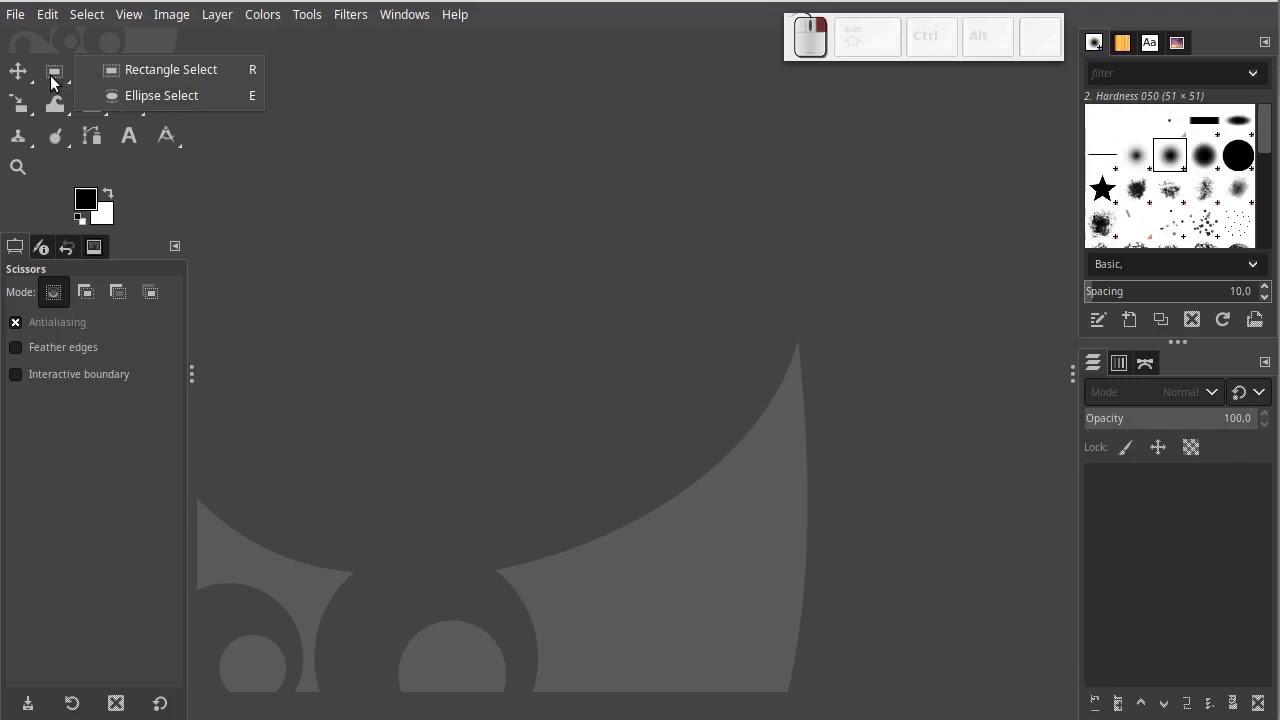
Task: Click the refresh brushes icon
Action: click(1222, 319)
